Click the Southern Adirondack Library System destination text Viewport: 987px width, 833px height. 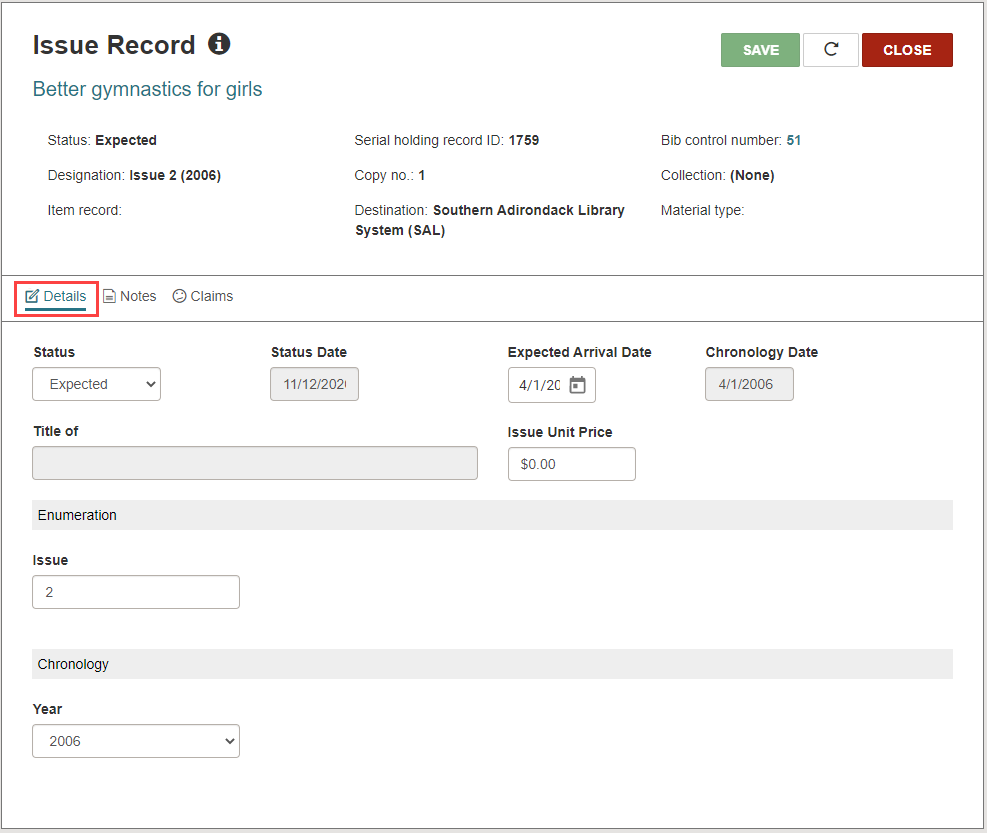(490, 220)
